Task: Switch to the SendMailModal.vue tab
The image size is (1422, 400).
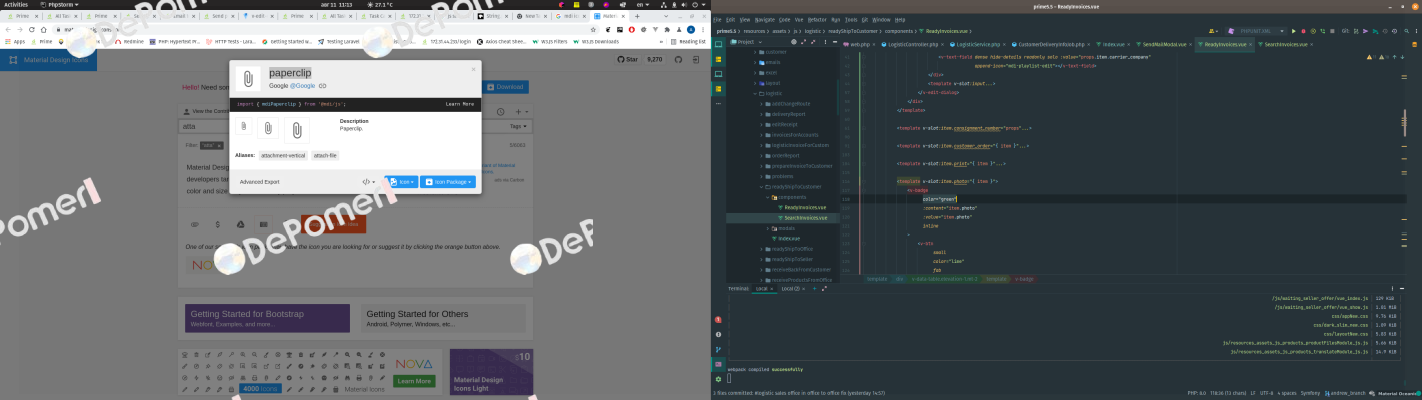Action: [1162, 45]
